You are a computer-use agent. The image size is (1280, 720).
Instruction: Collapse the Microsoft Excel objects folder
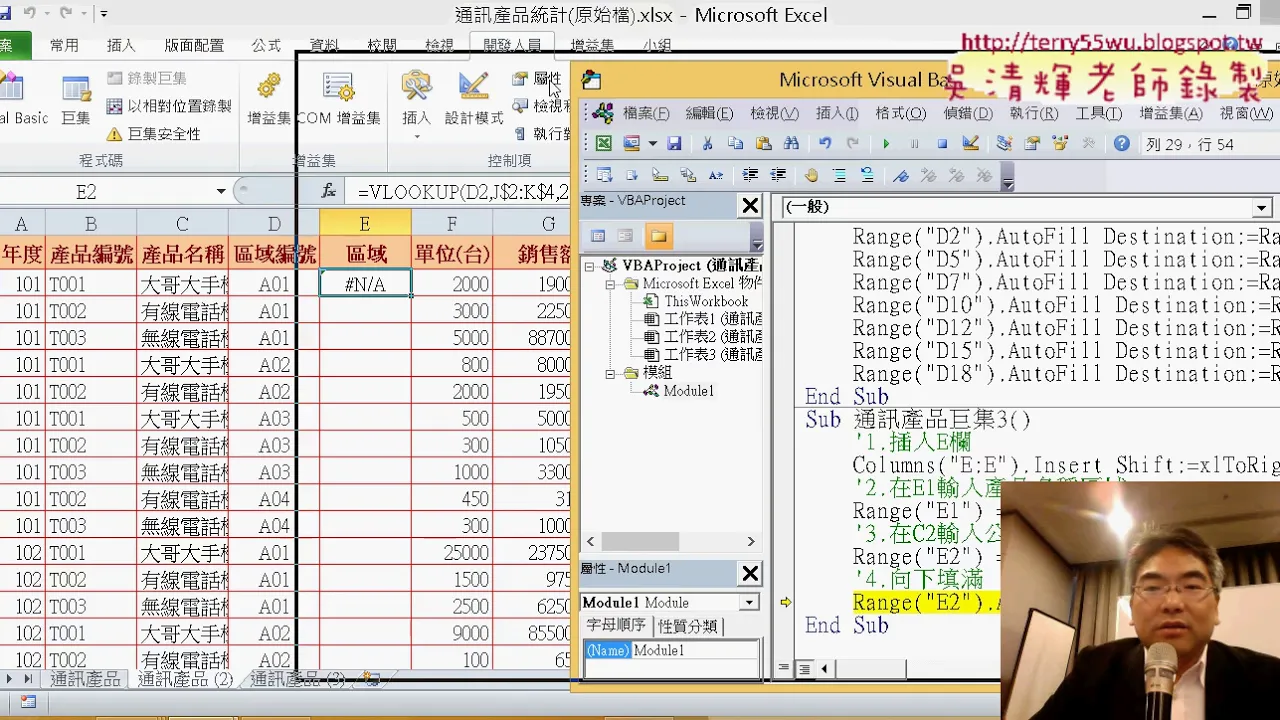click(610, 284)
